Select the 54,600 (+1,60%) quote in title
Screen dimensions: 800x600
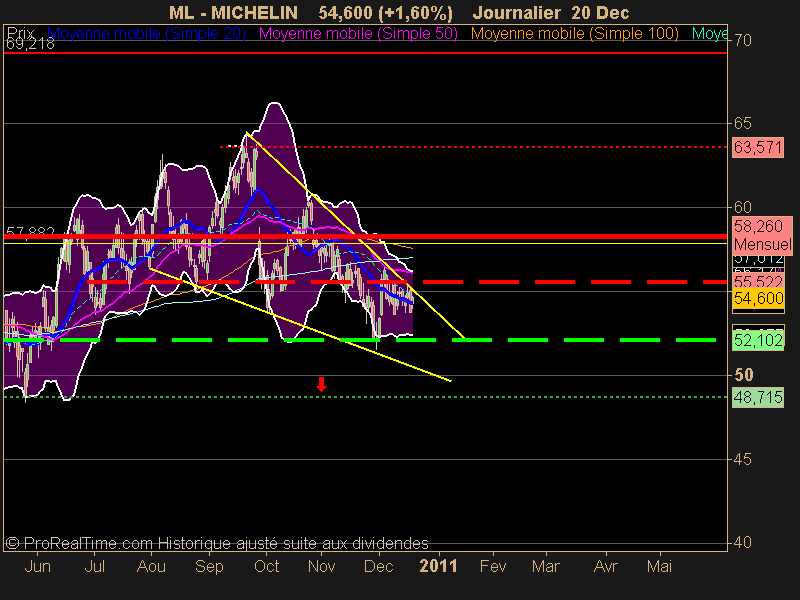point(386,13)
